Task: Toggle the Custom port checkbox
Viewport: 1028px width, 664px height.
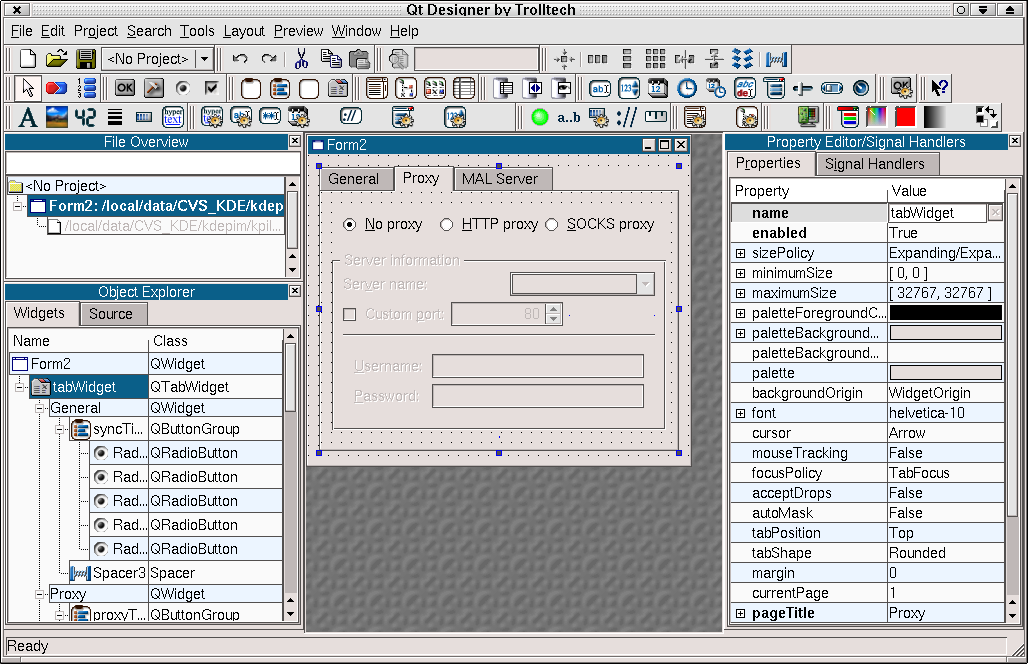Action: click(349, 315)
